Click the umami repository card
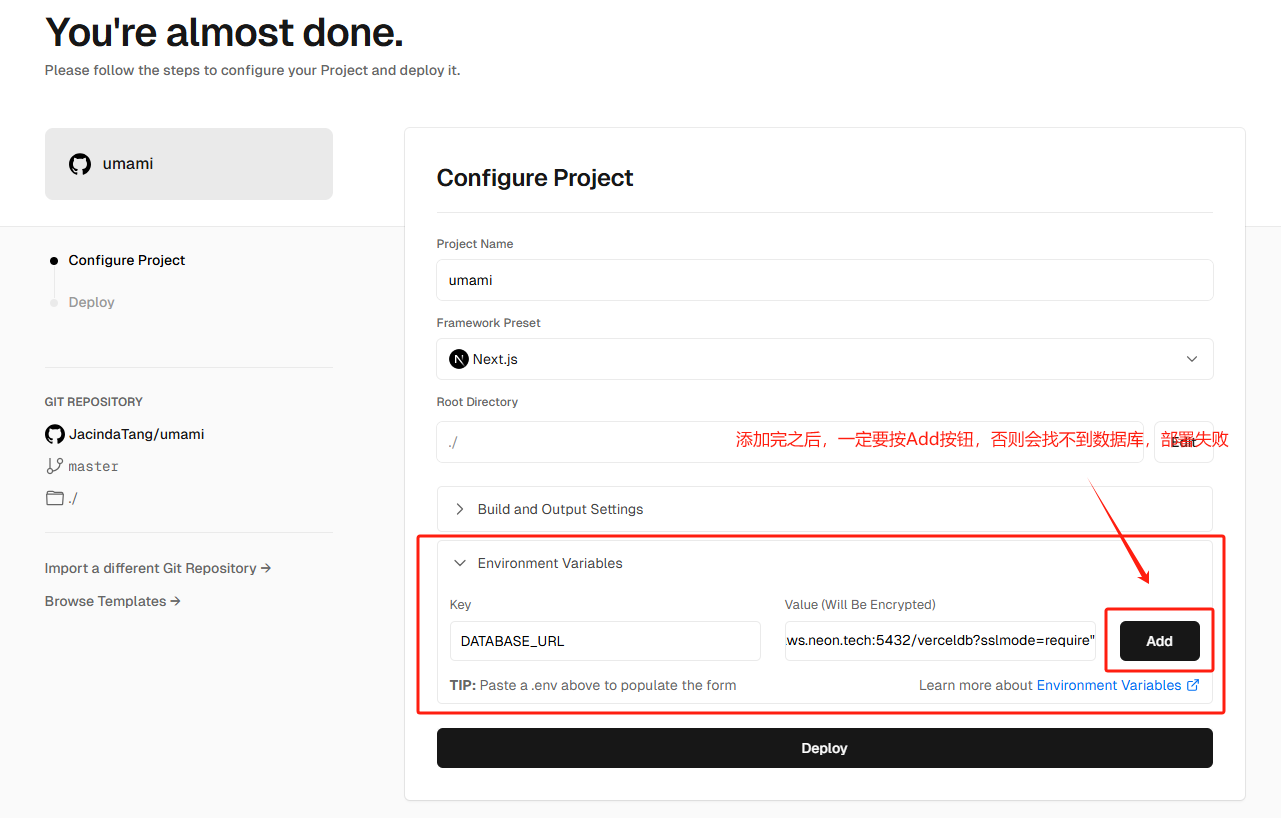The width and height of the screenshot is (1281, 818). 189,164
